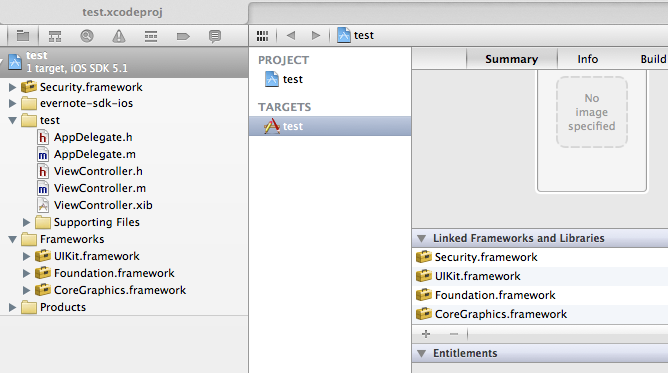The width and height of the screenshot is (668, 373).
Task: Remove framework with the minus button
Action: [x=454, y=334]
